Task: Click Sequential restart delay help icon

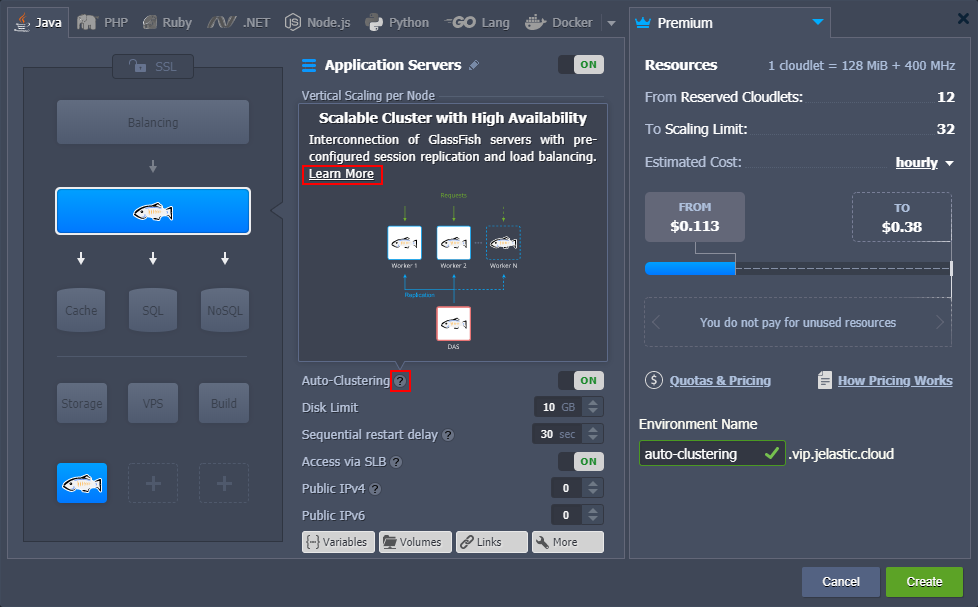Action: point(448,435)
